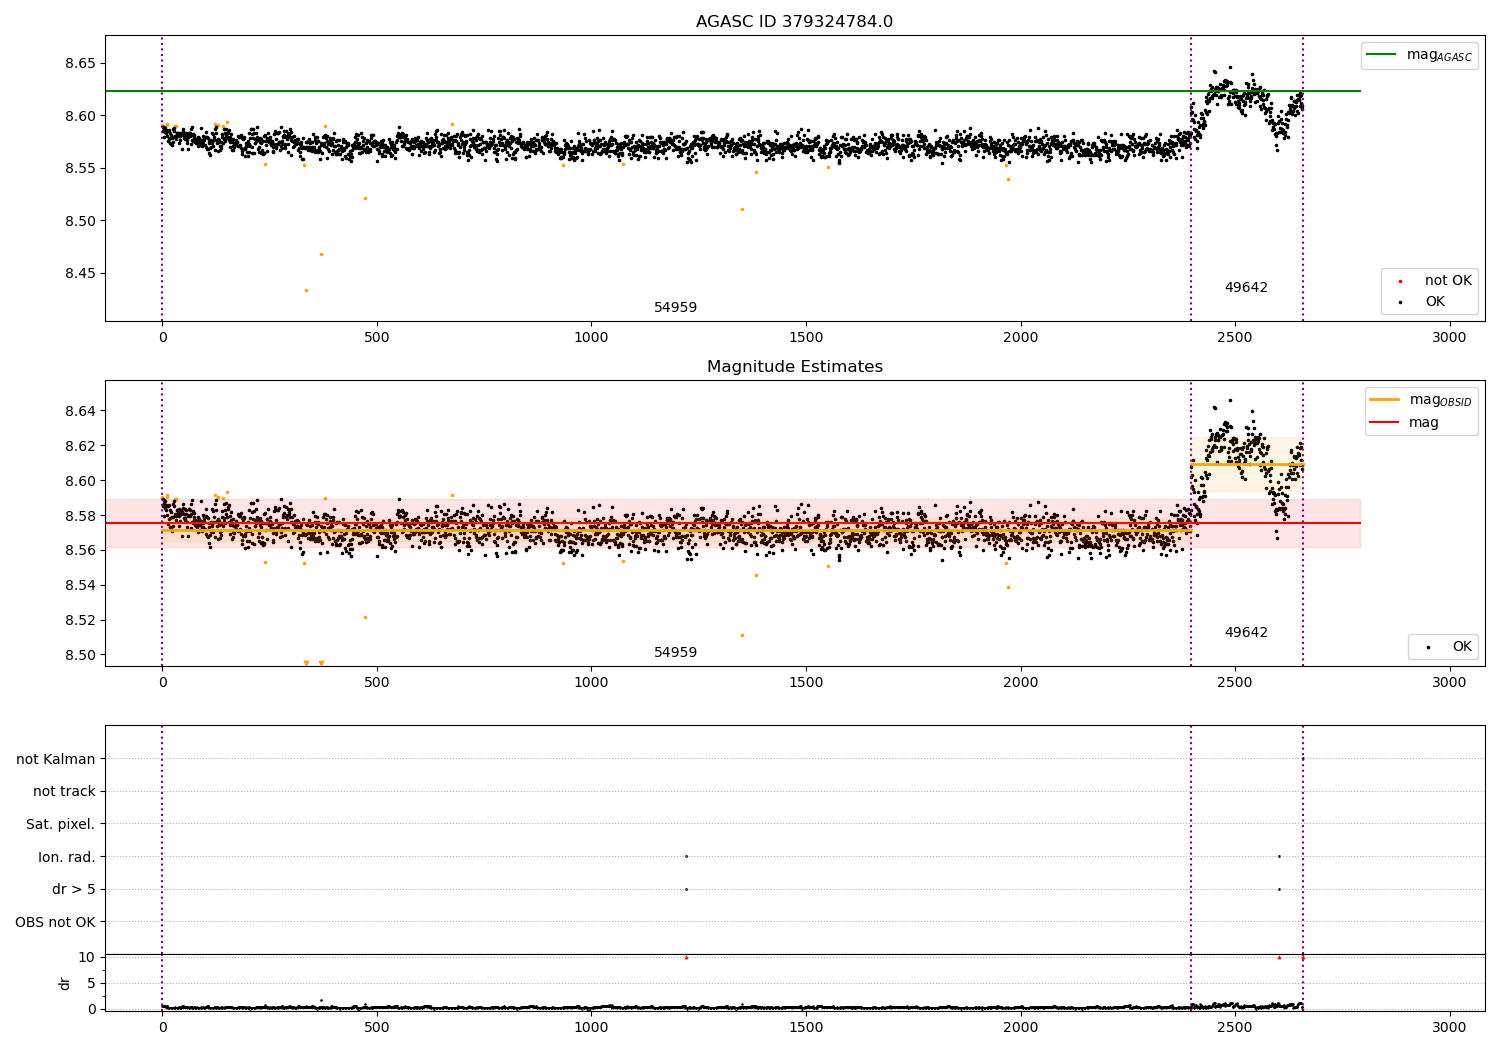Click the OK legend label in Magnitude Estimates plot
Image resolution: width=1500 pixels, height=1050 pixels.
[x=1462, y=647]
